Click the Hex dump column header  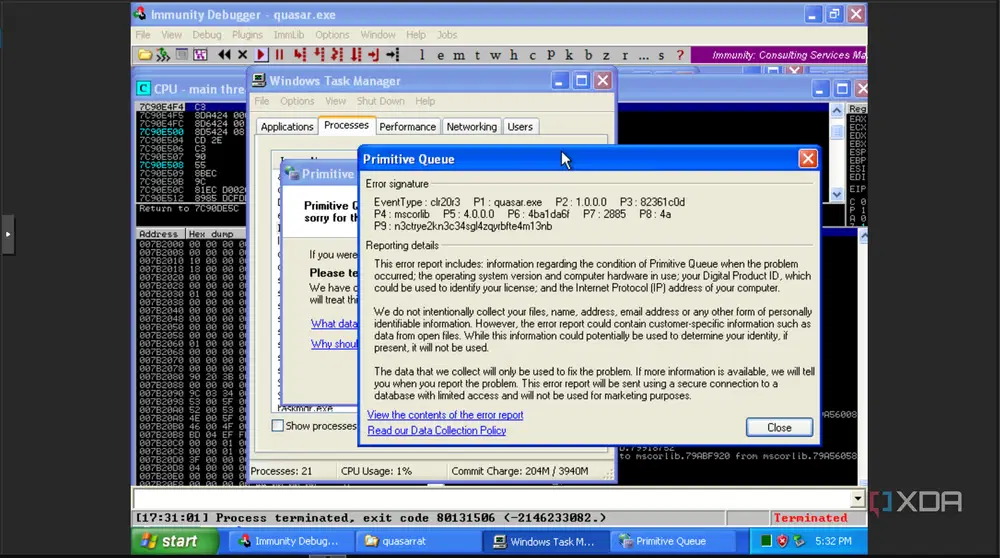coord(215,234)
